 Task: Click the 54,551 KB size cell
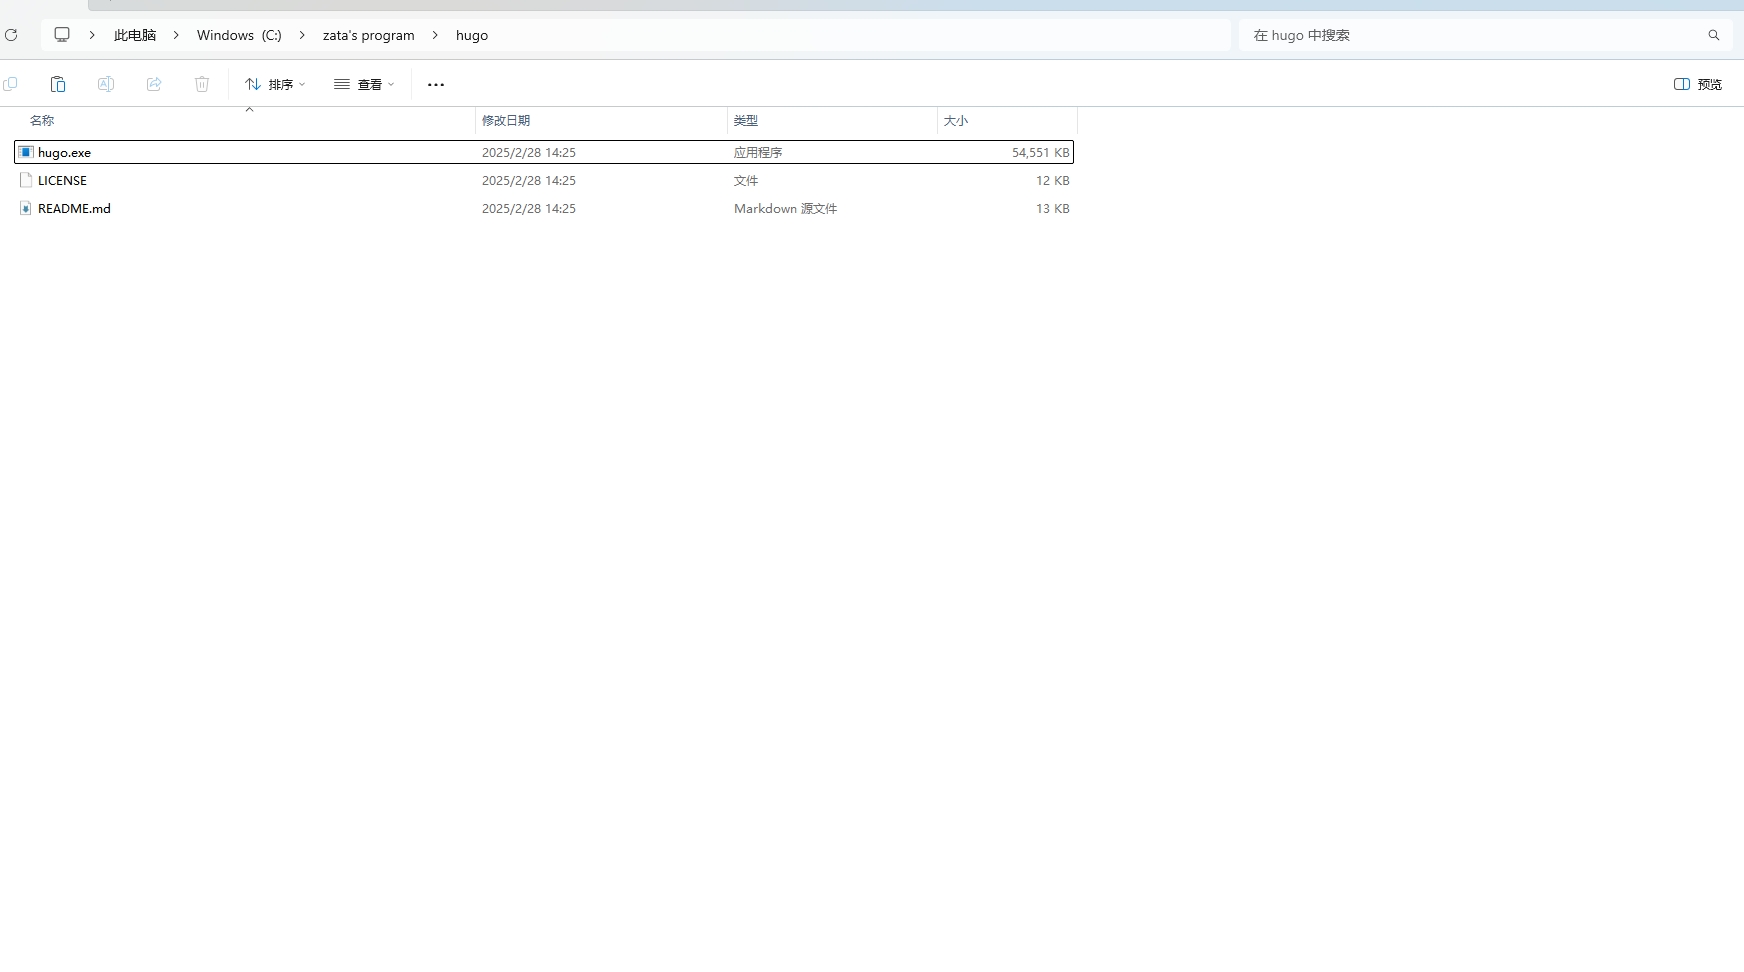tap(1041, 153)
